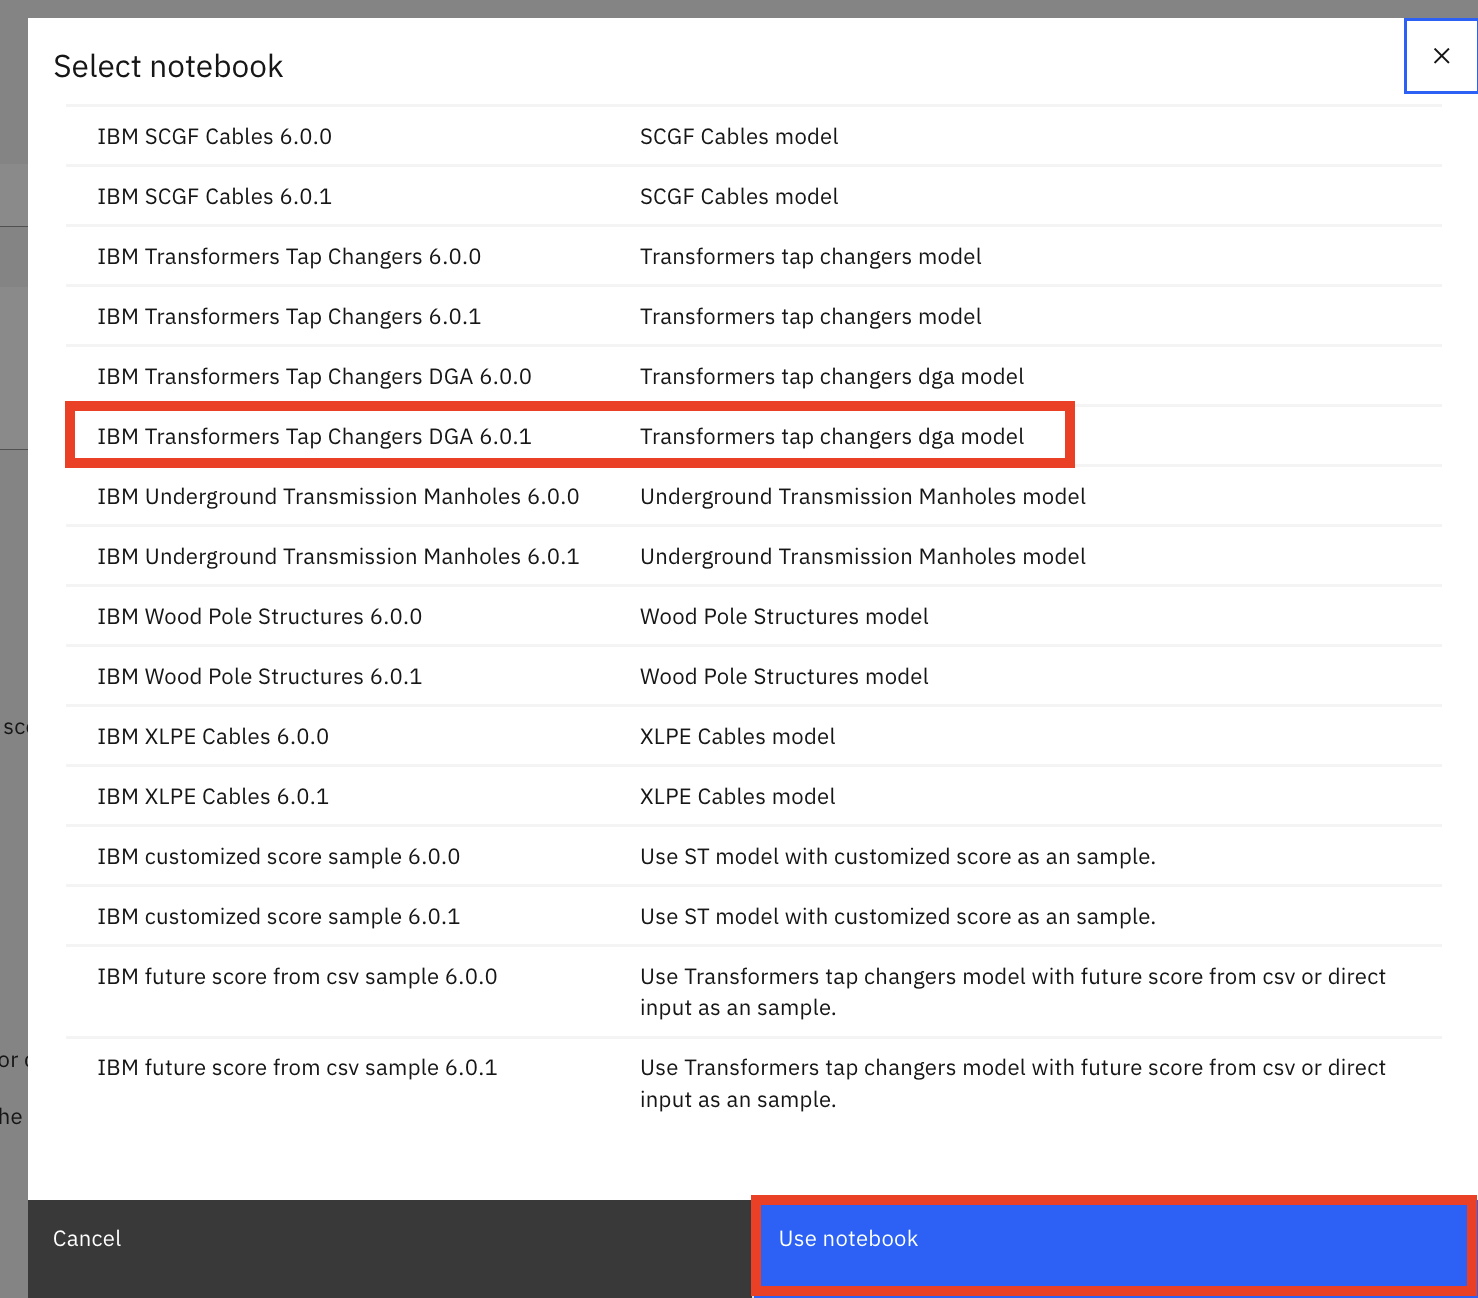Select IBM Underground Transmission Manholes 6.0.0
Viewport: 1478px width, 1298px height.
click(754, 496)
